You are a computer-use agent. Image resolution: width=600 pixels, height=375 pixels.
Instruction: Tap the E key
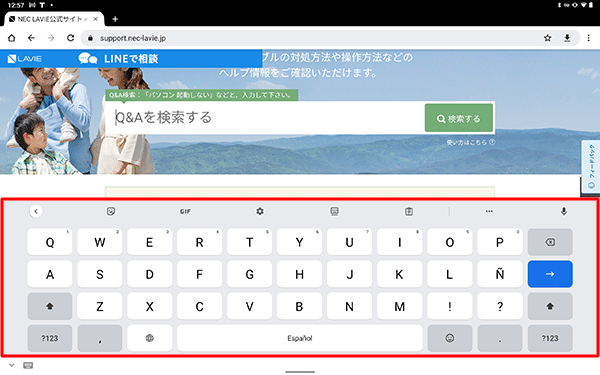tap(150, 242)
